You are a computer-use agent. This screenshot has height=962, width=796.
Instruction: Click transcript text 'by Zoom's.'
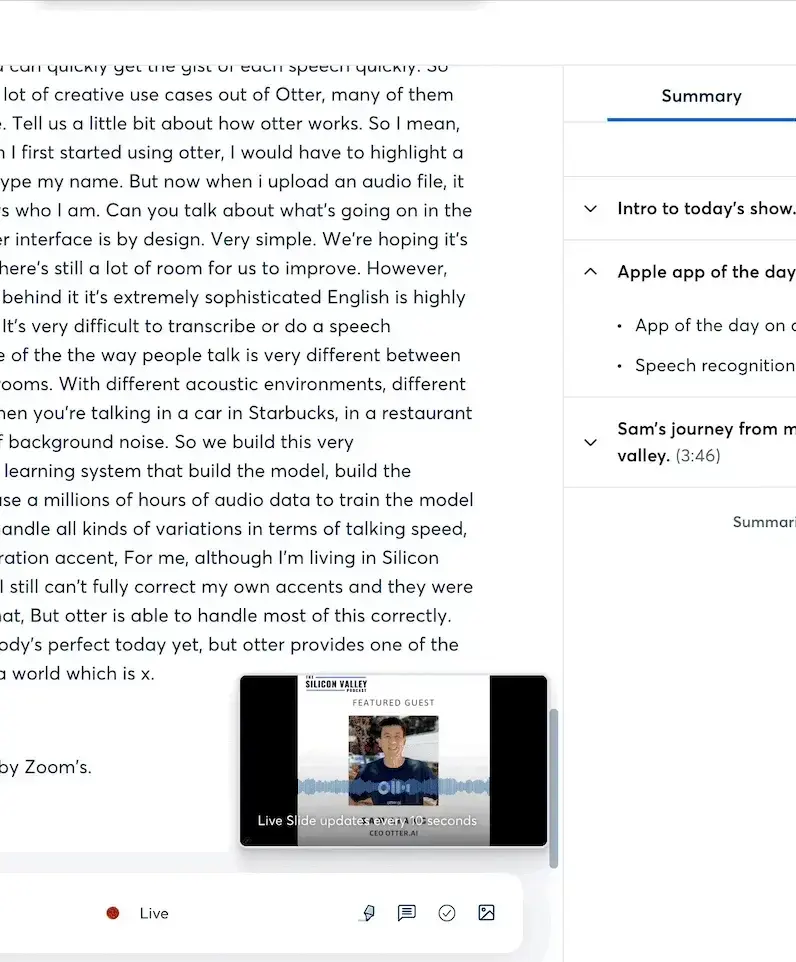click(x=45, y=767)
